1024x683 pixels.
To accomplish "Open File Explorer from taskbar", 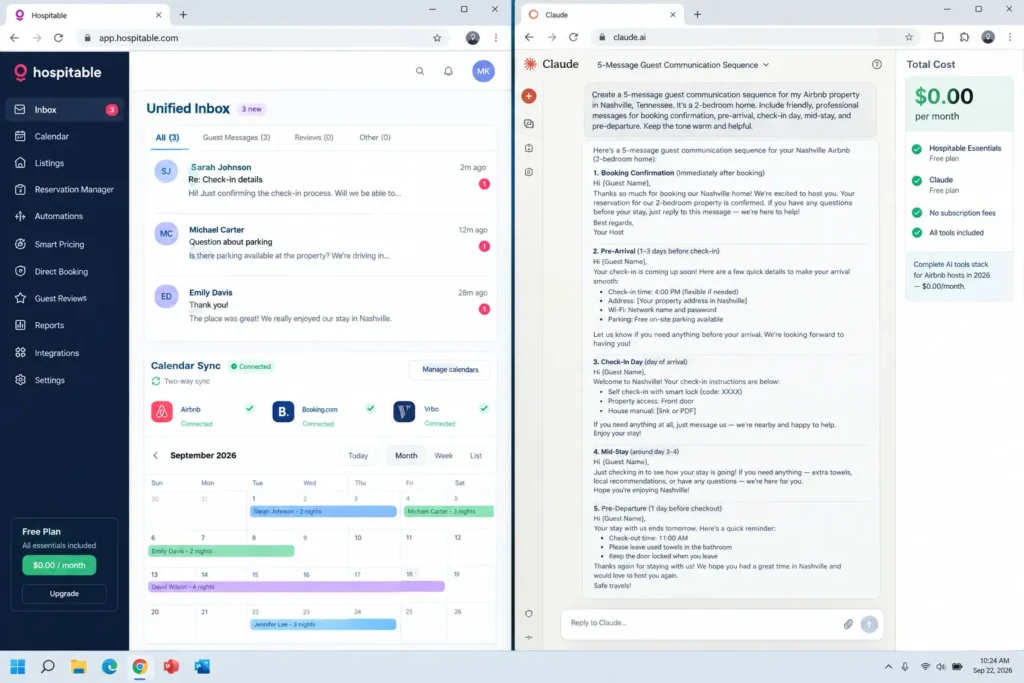I will (x=78, y=667).
